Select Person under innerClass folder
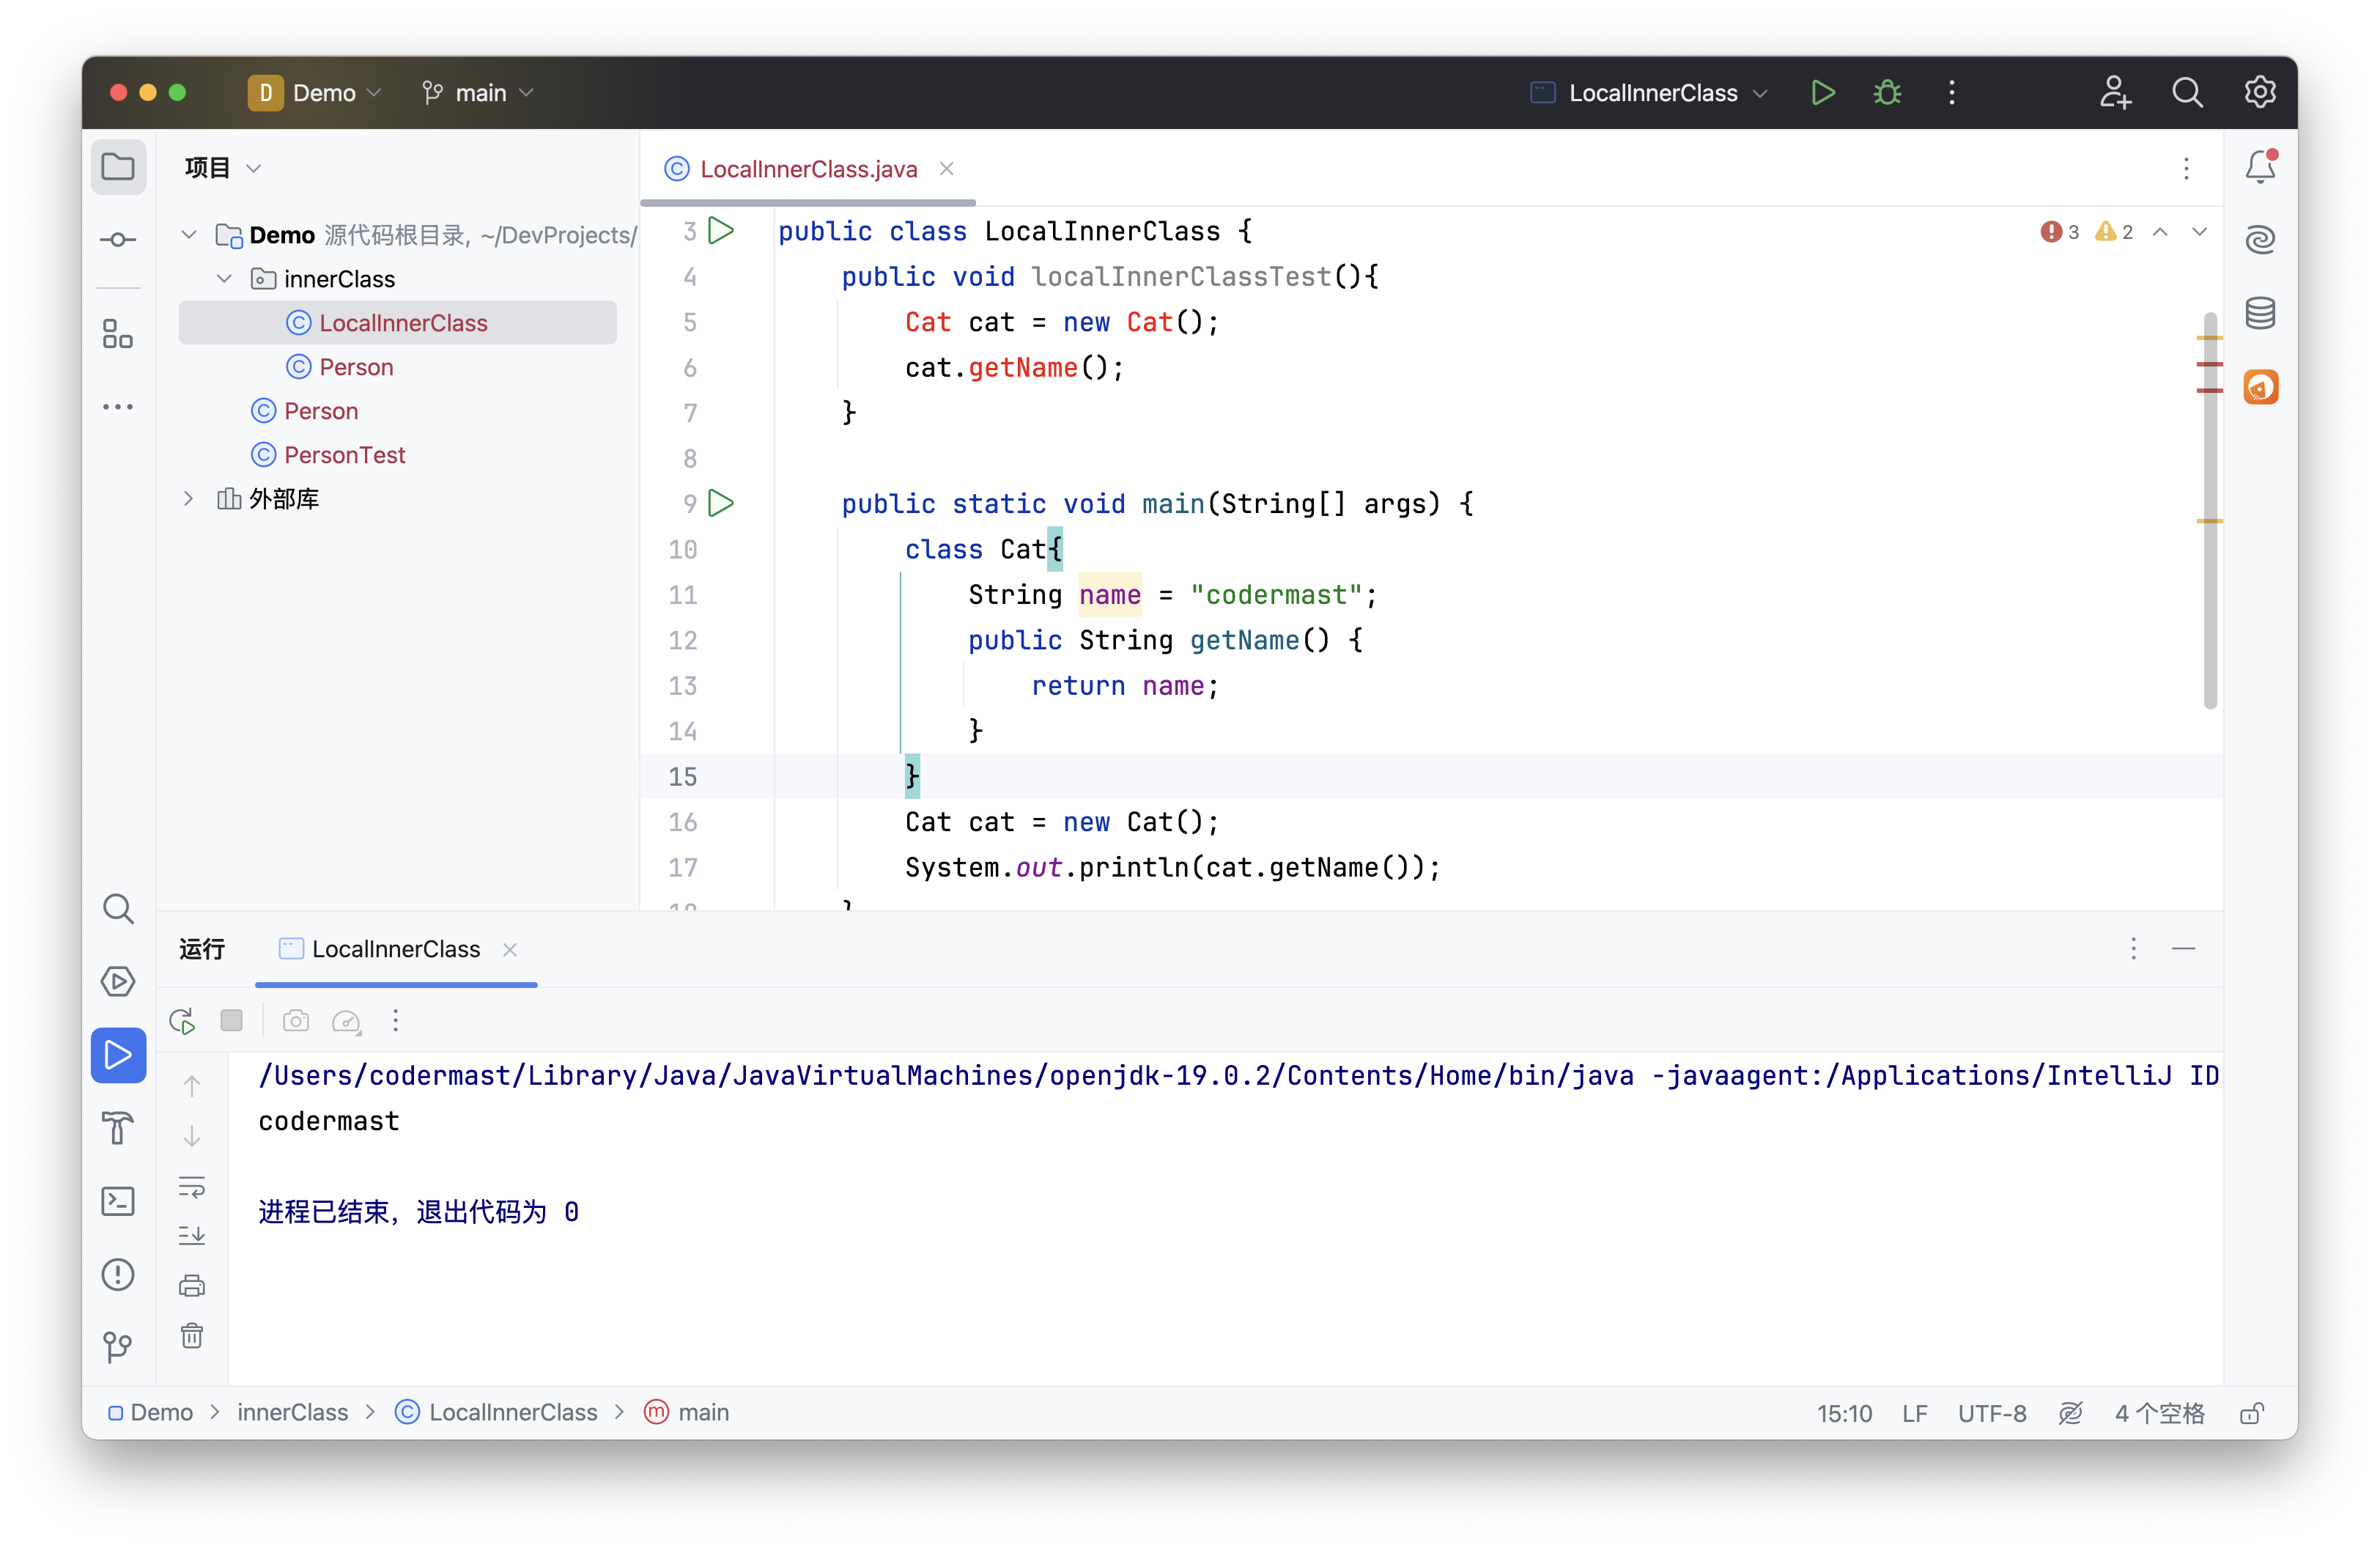The width and height of the screenshot is (2380, 1548). [356, 367]
